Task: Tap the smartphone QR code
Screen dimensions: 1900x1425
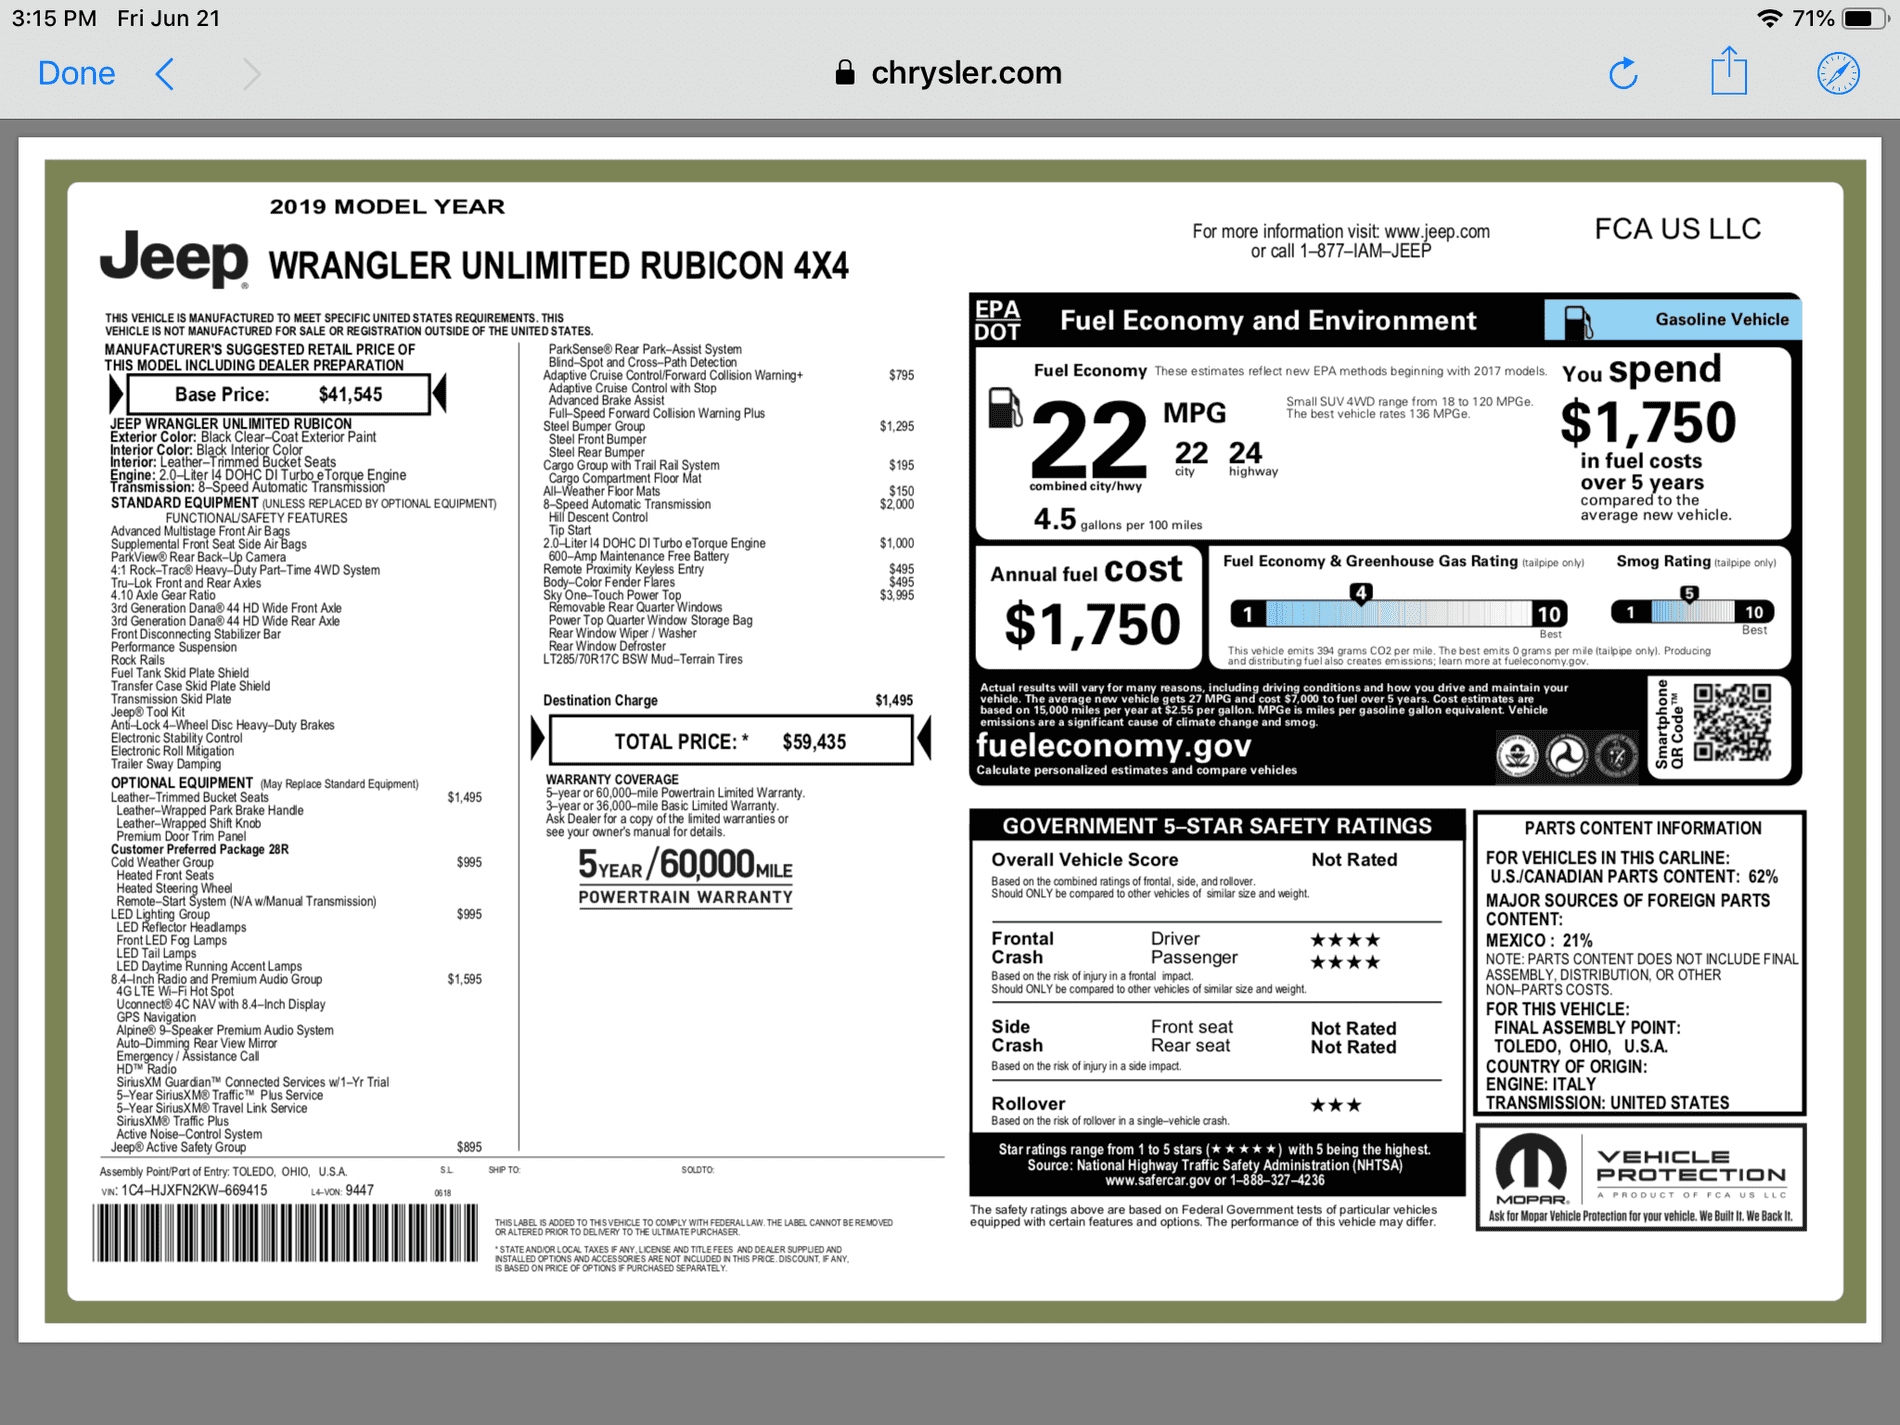Action: coord(1732,723)
